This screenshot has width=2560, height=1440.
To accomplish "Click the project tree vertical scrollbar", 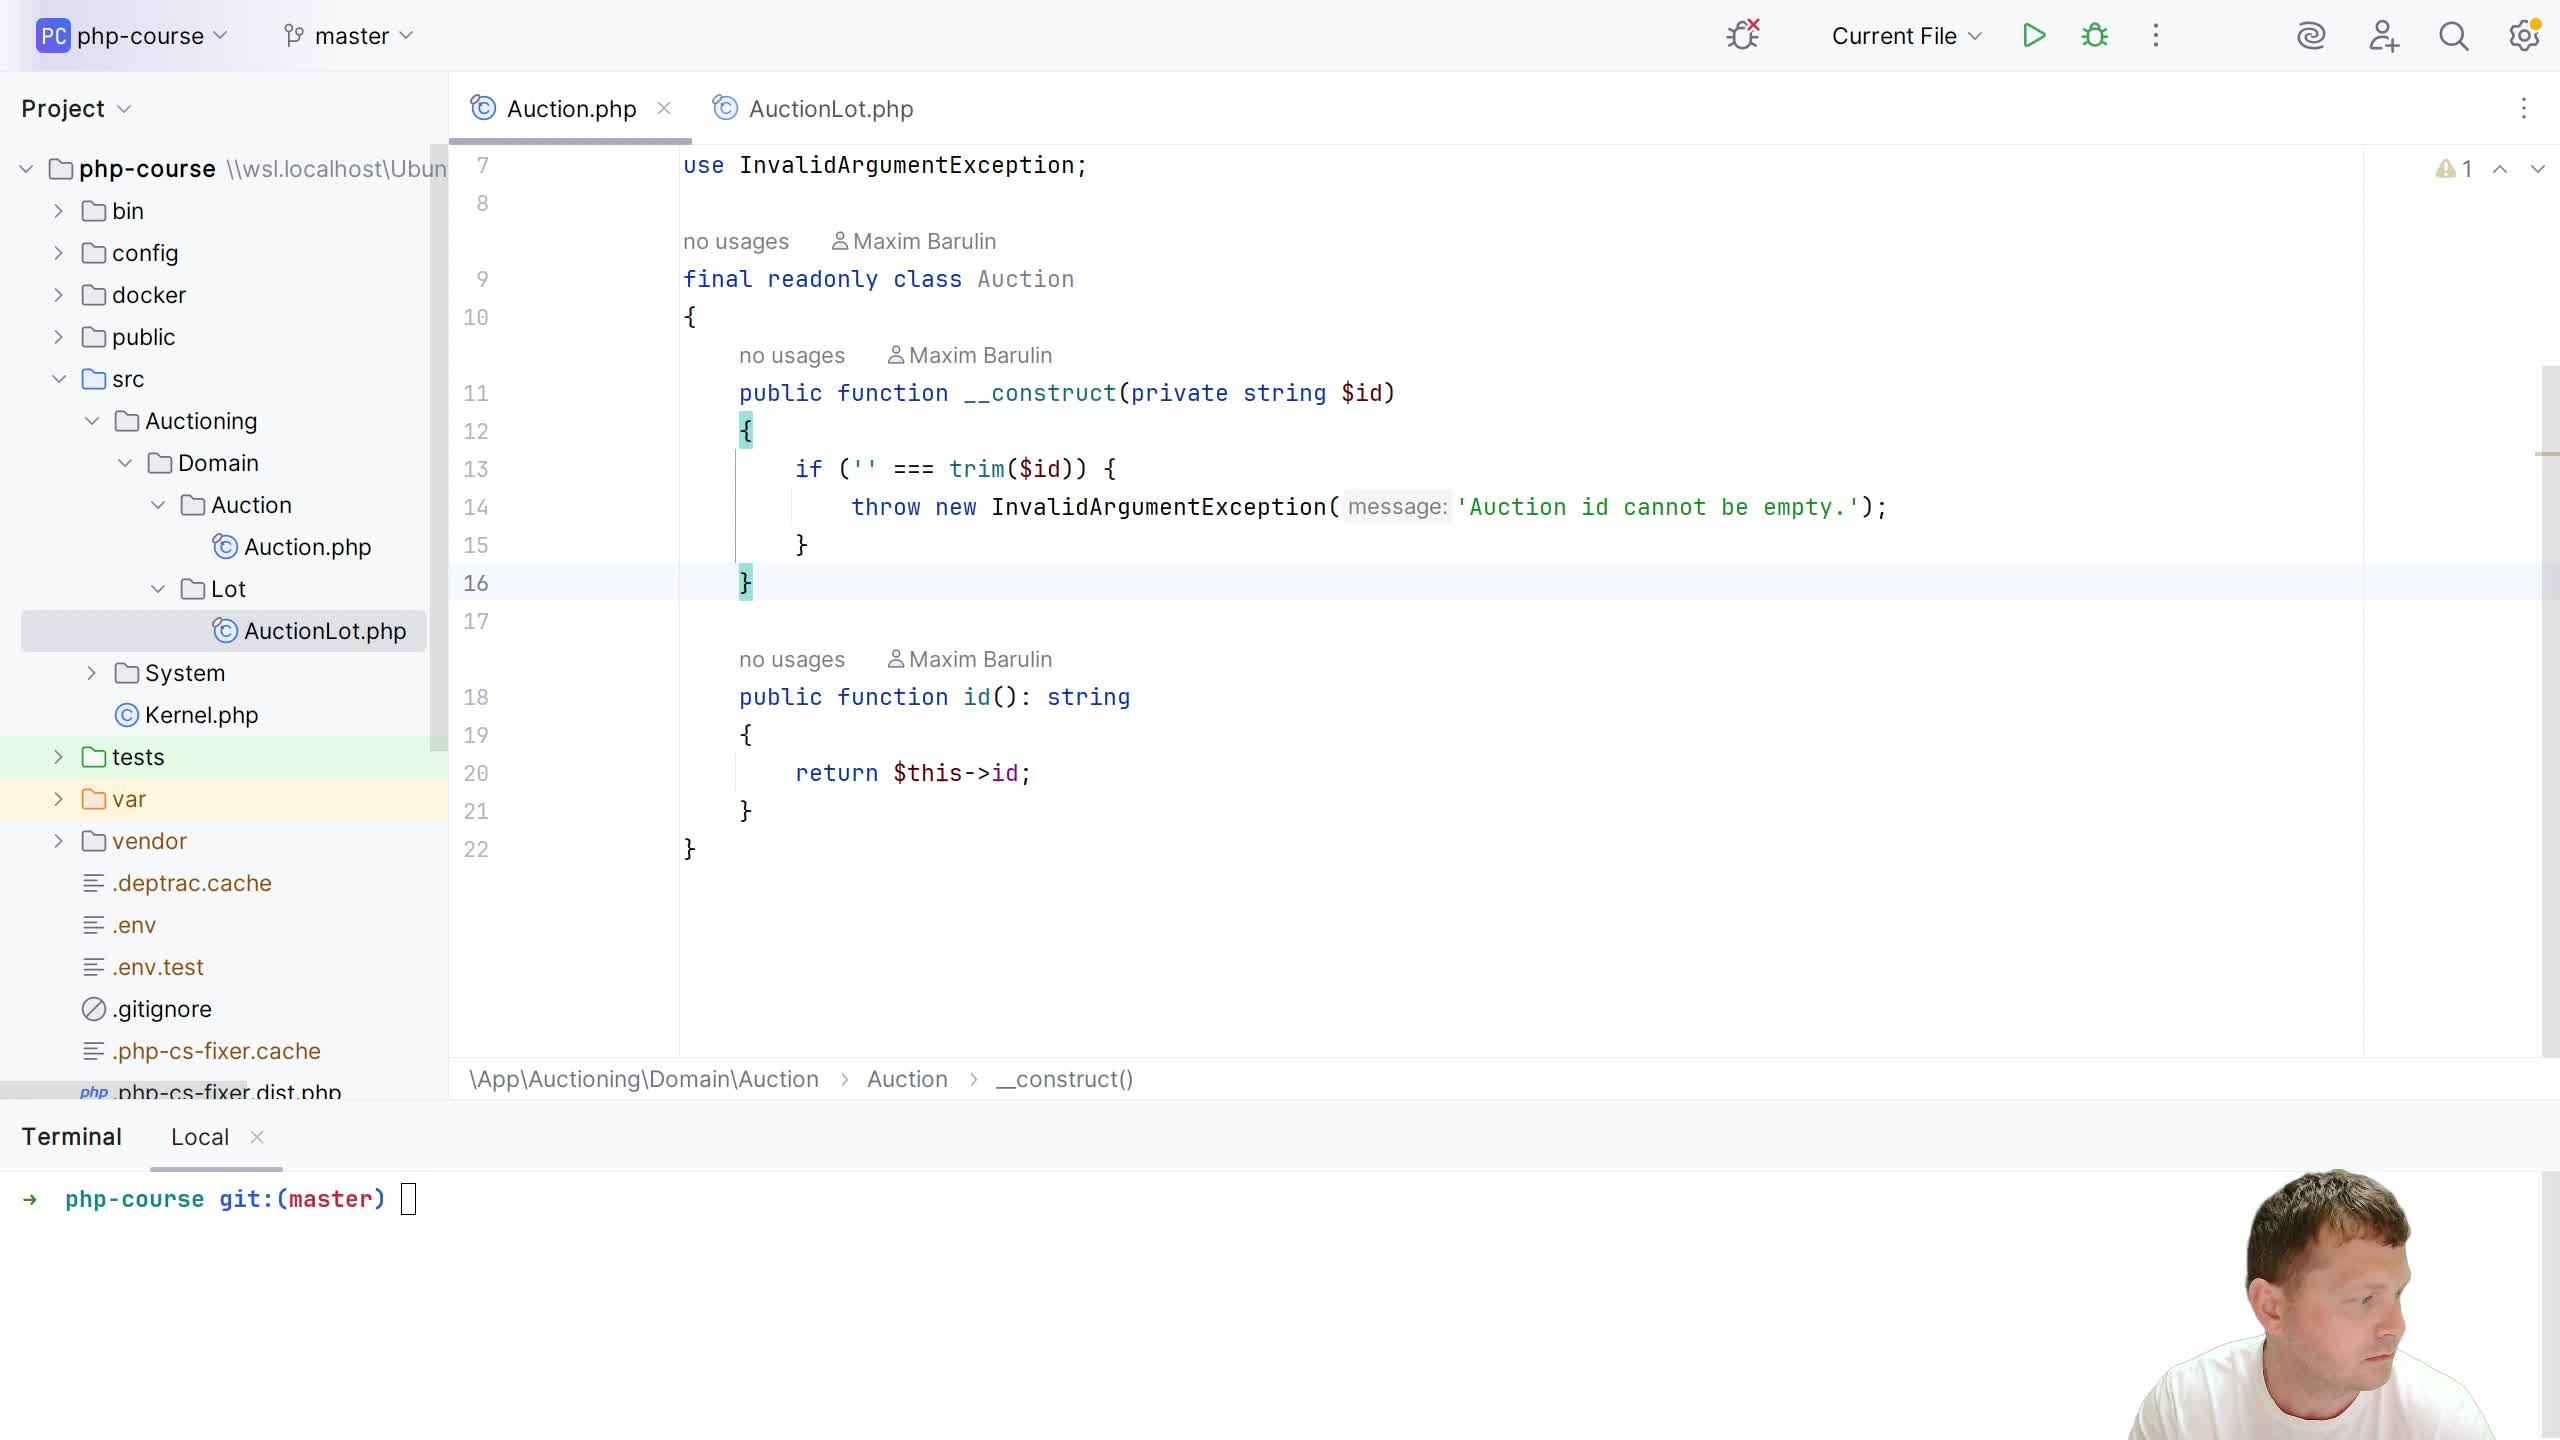I will click(438, 450).
